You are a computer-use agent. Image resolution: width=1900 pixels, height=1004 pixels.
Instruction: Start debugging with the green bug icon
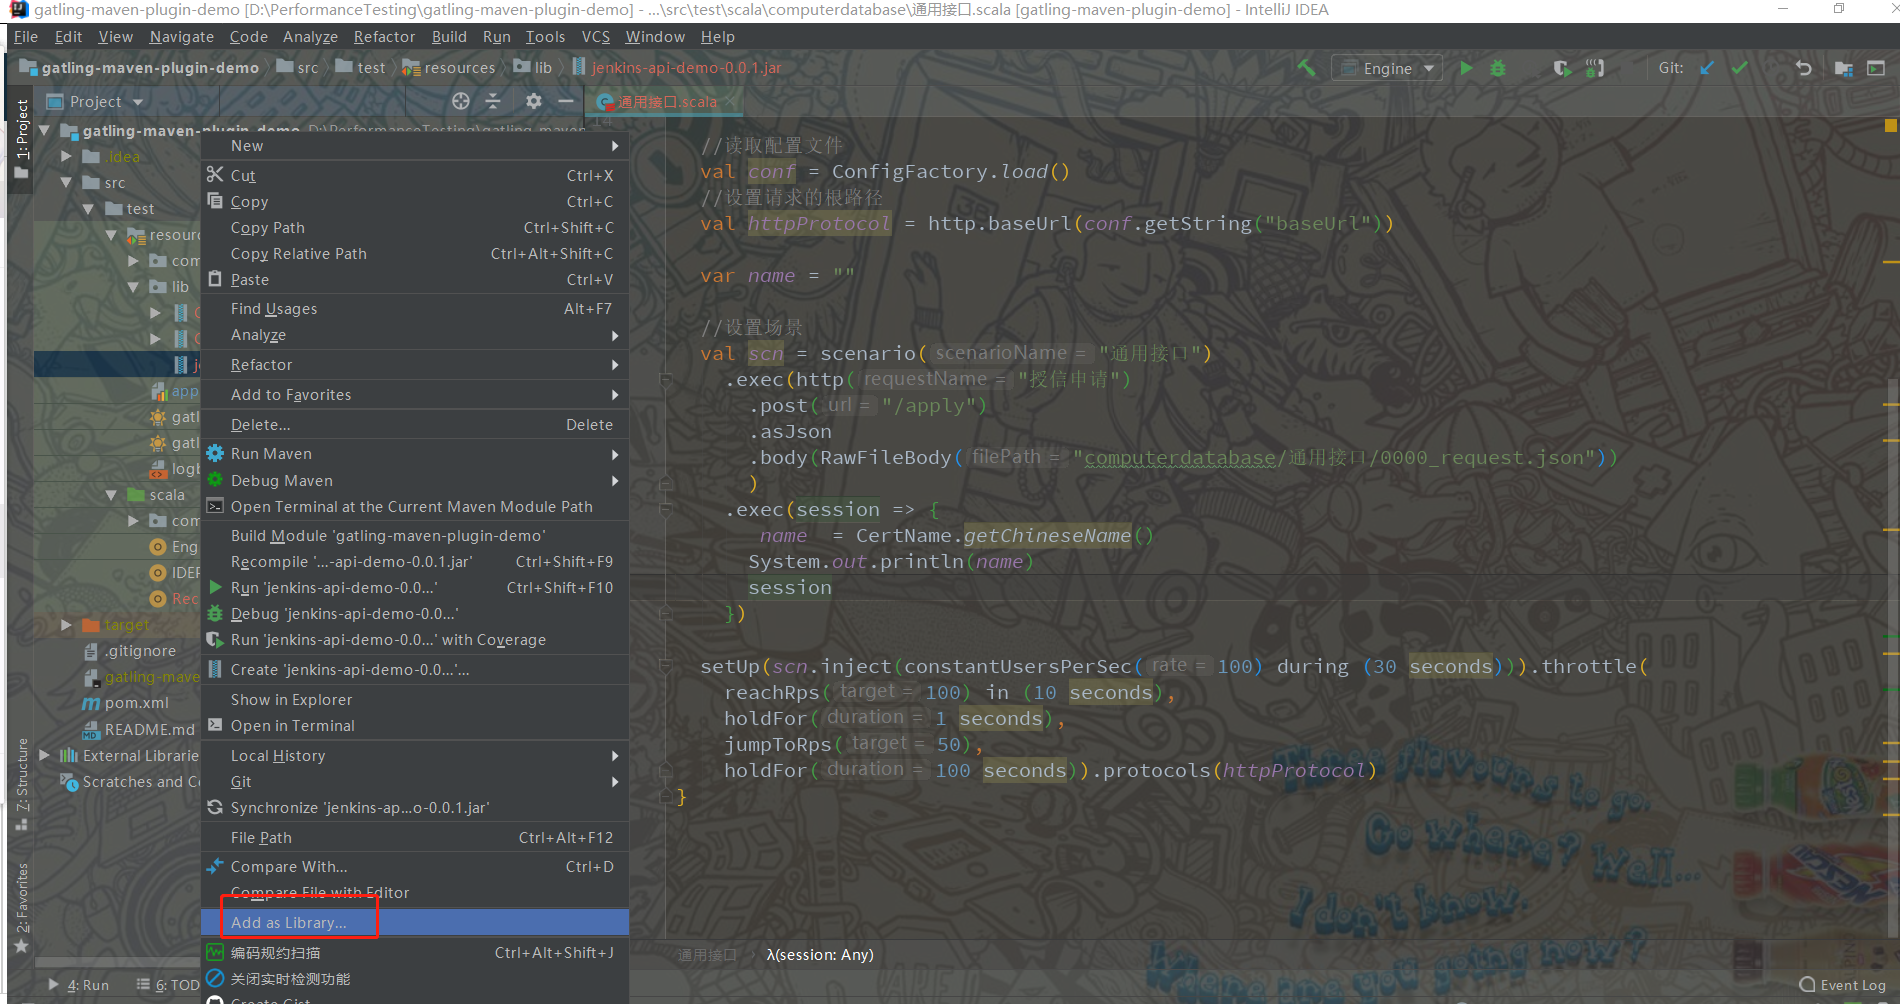point(1498,68)
